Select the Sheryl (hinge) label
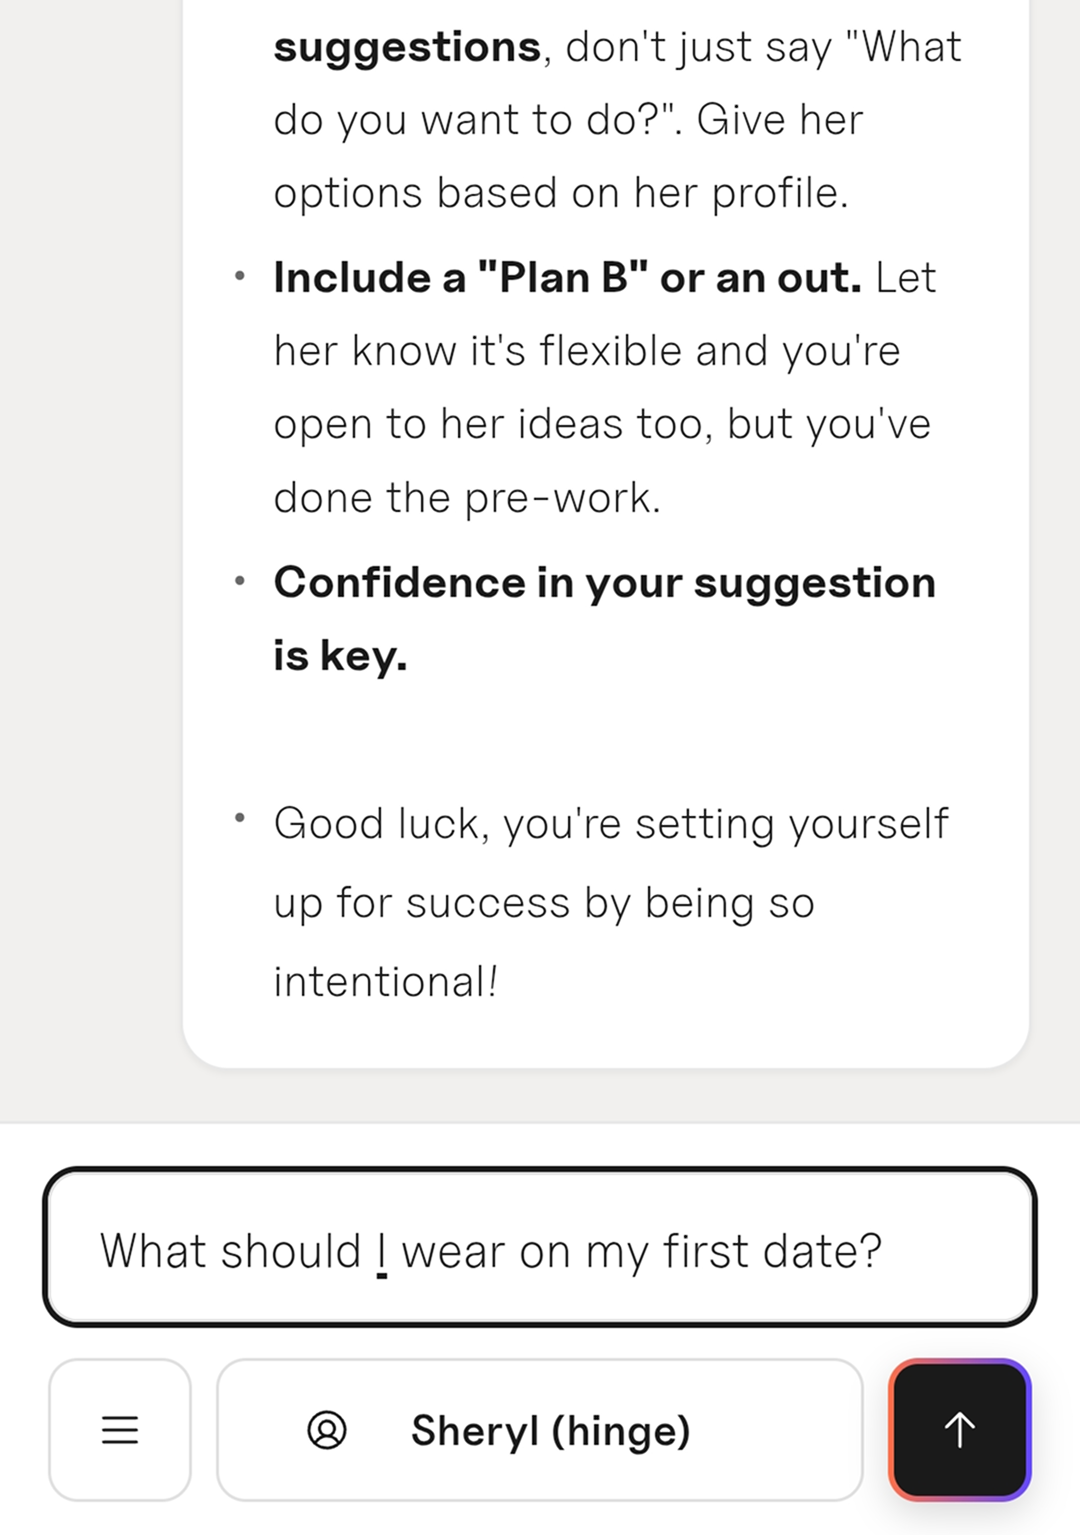 coord(550,1428)
